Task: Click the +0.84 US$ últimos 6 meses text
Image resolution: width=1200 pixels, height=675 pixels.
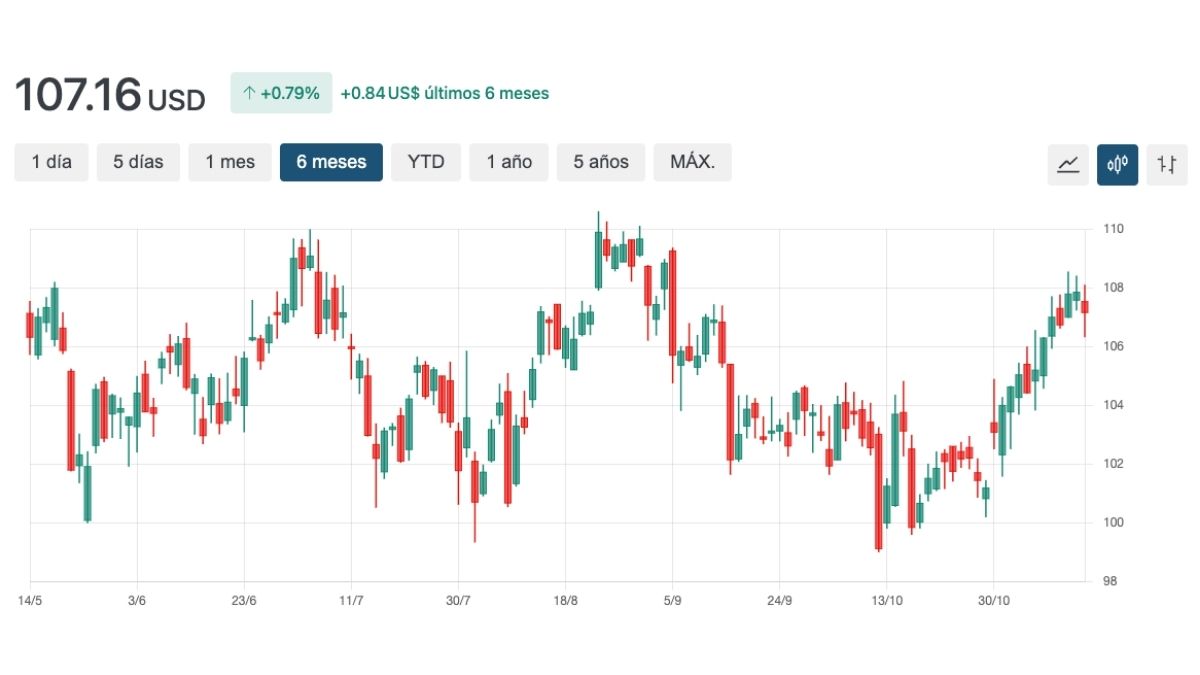Action: point(444,94)
